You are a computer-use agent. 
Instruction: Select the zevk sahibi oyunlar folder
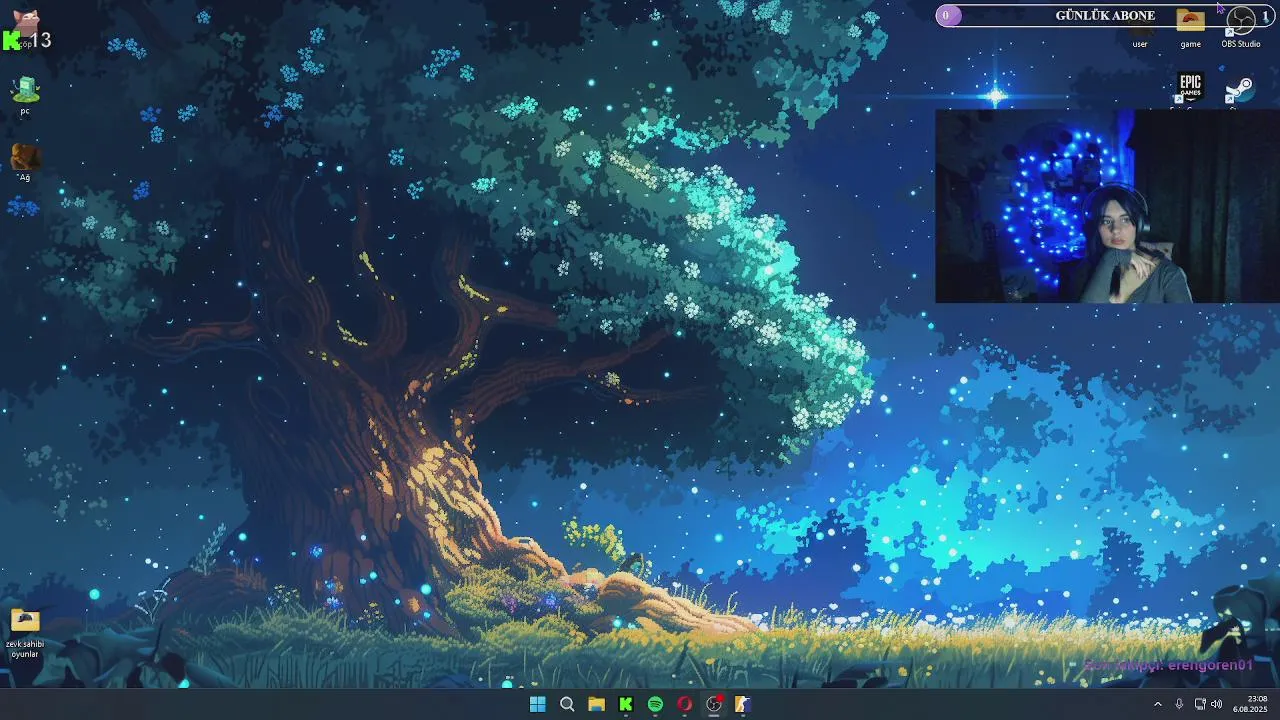click(25, 634)
